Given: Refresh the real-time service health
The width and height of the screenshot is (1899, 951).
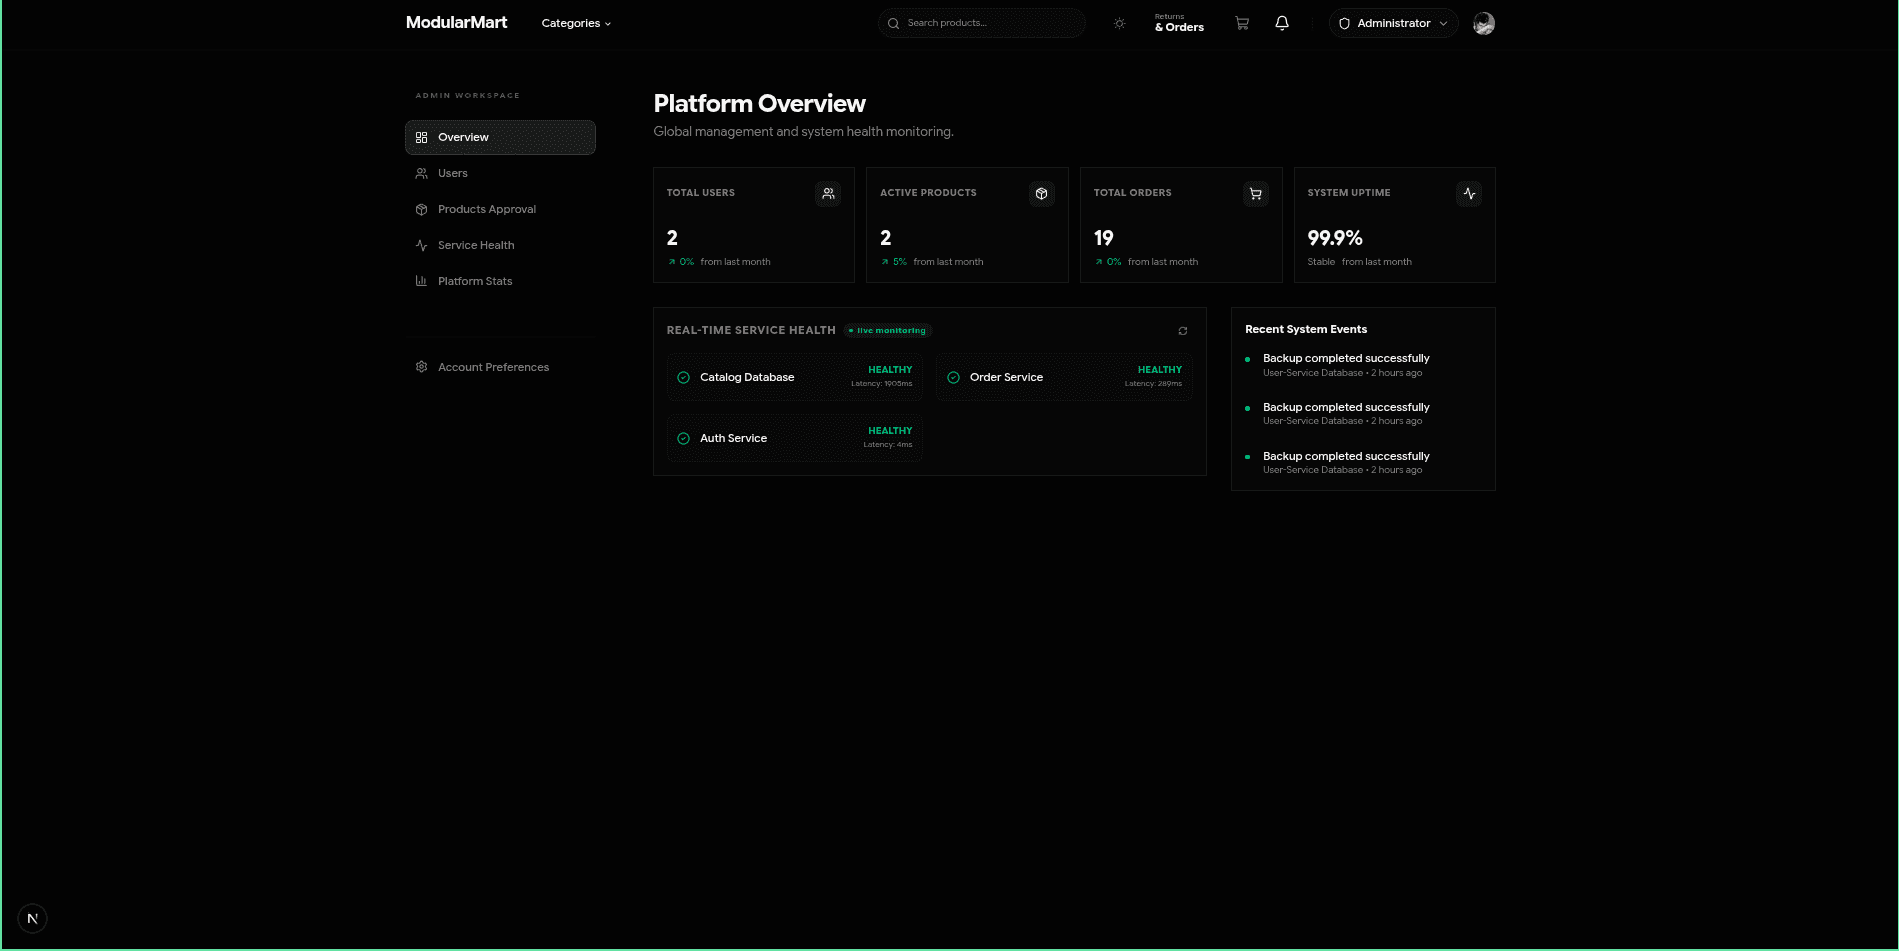Looking at the screenshot, I should (x=1183, y=331).
